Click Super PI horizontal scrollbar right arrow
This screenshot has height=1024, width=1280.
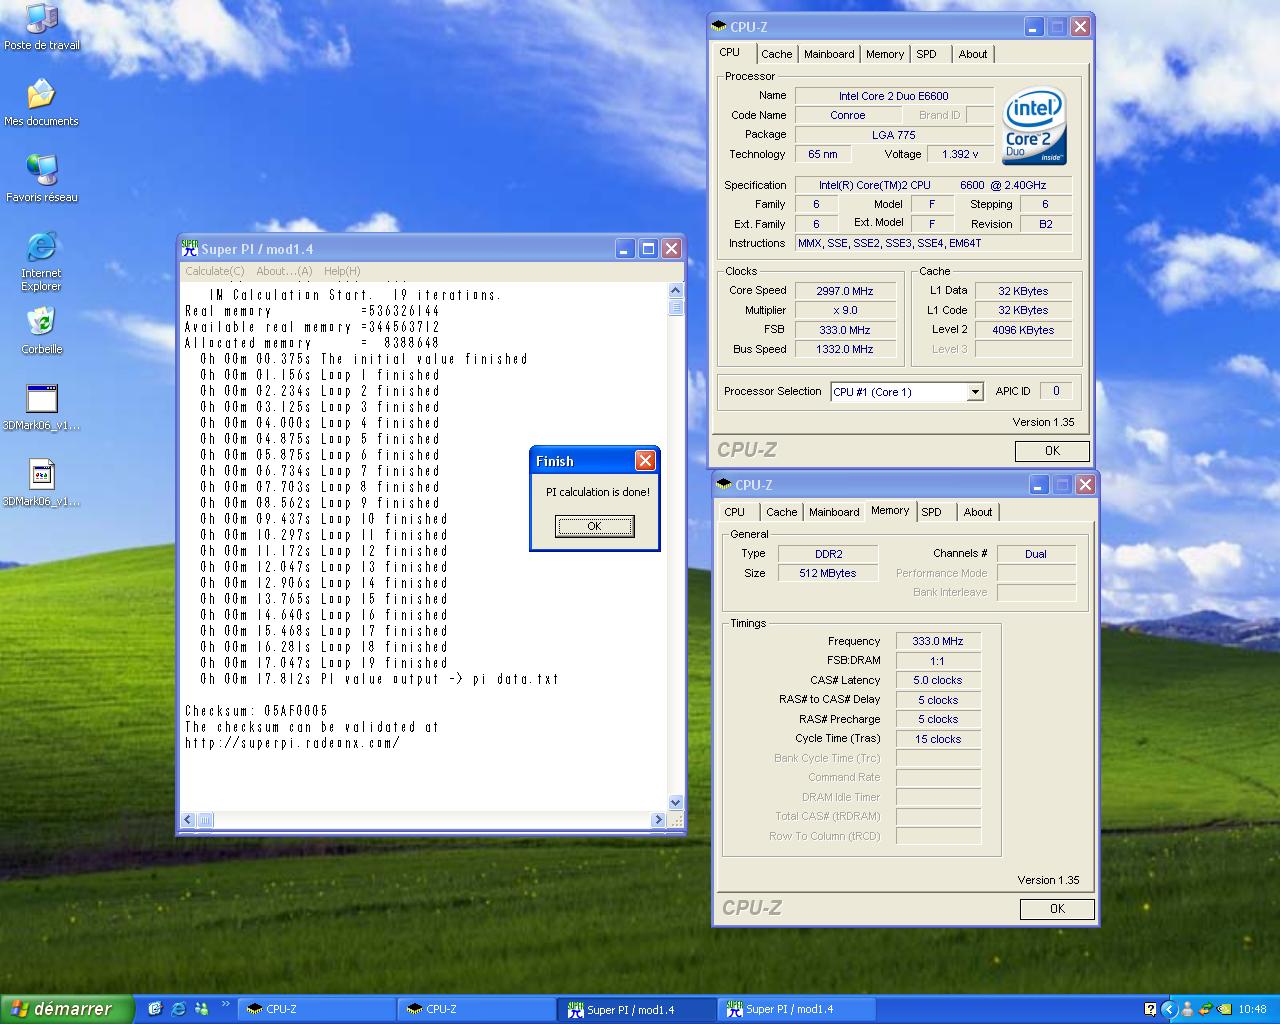(x=658, y=820)
